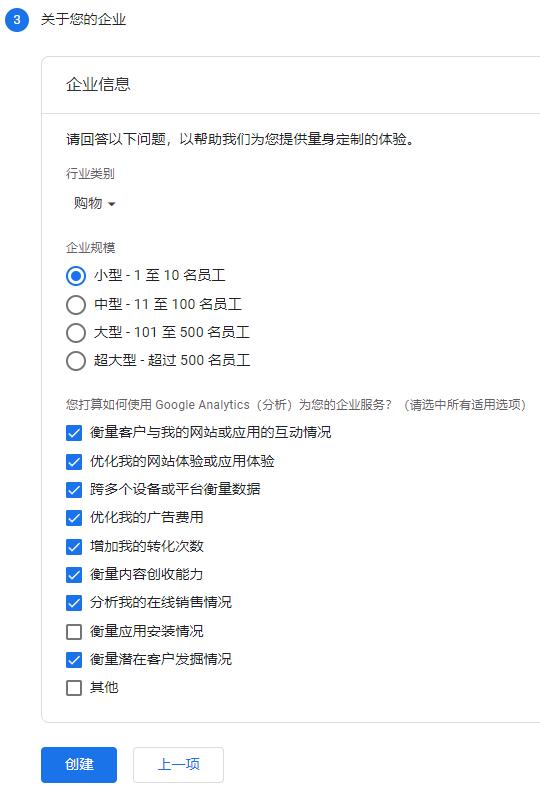
Task: Select 超大型 - 超过 500 名员工 option
Action: click(76, 361)
